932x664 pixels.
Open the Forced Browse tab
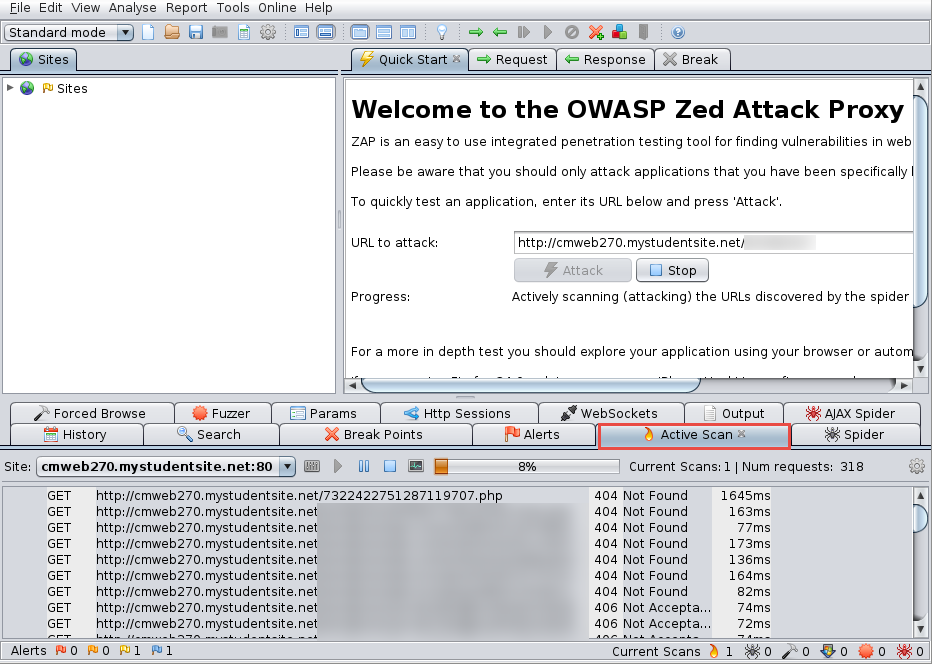(x=92, y=413)
